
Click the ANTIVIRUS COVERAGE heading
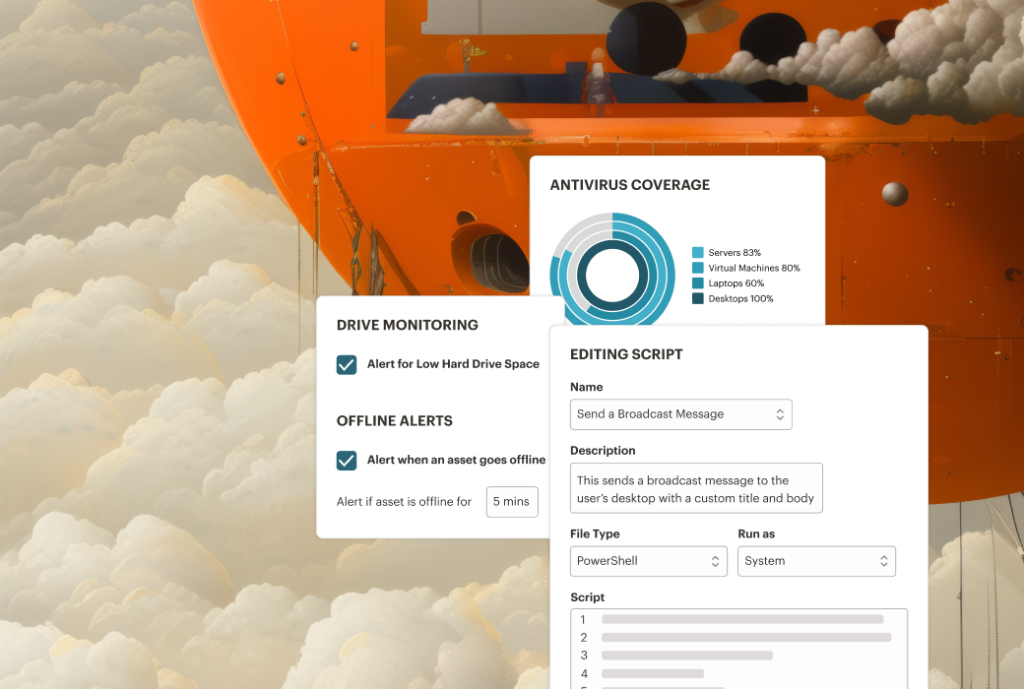pyautogui.click(x=631, y=185)
